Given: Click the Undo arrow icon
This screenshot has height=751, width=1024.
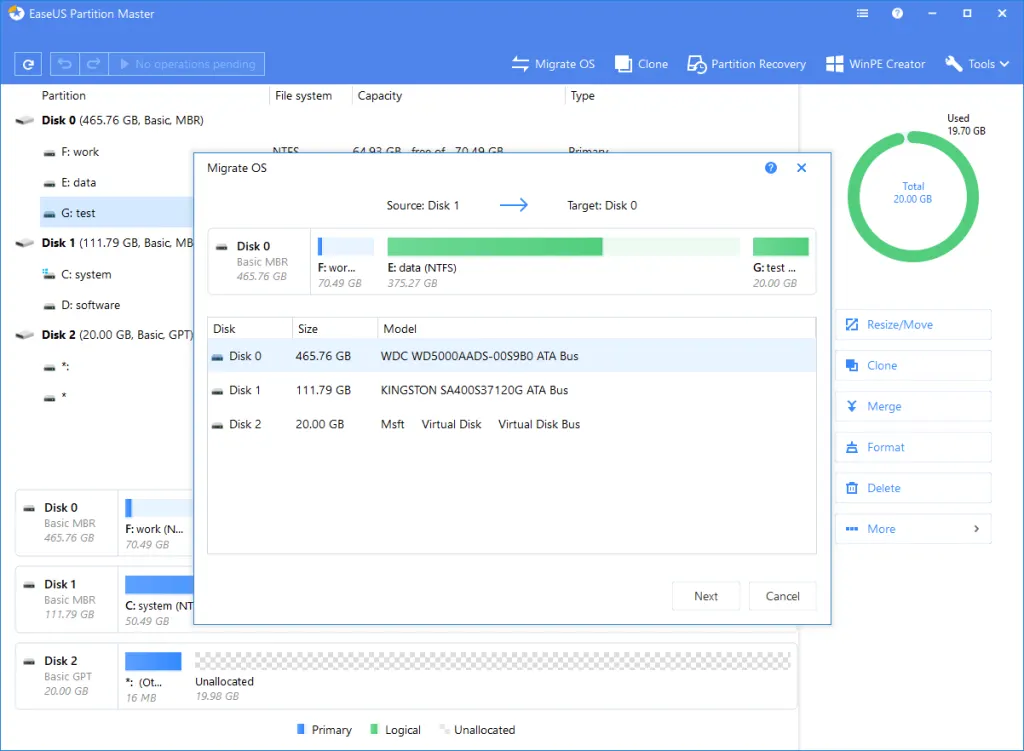Looking at the screenshot, I should 64,63.
